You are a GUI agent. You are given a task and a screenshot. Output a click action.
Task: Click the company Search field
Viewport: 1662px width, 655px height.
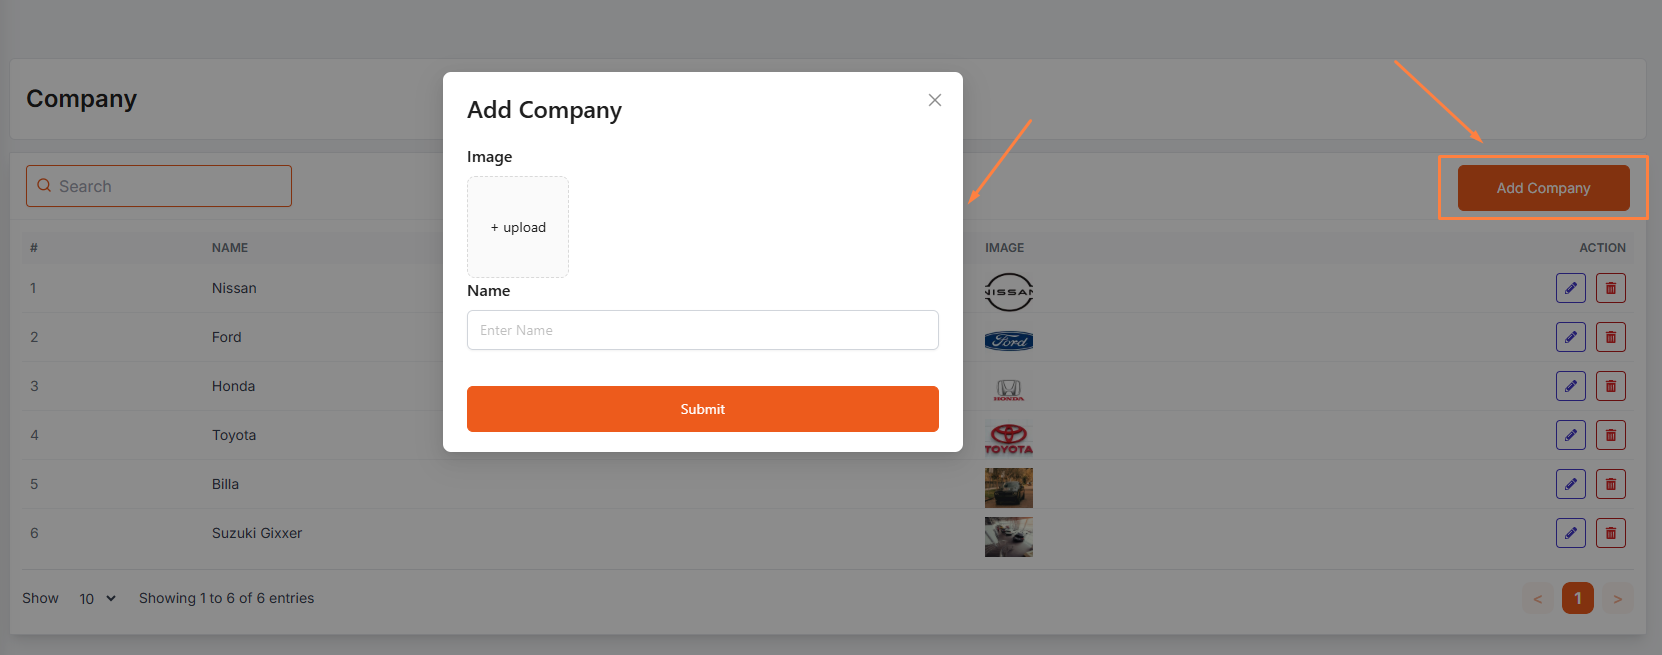(160, 186)
